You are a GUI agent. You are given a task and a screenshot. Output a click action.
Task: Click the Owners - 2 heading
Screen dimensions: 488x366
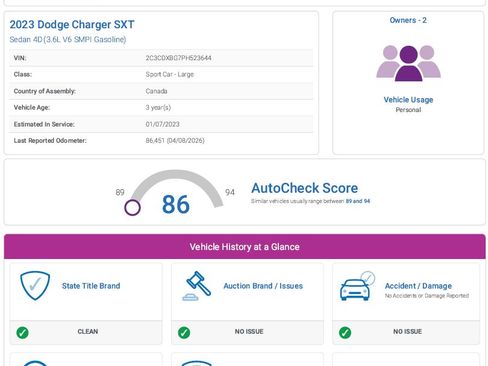click(x=408, y=20)
